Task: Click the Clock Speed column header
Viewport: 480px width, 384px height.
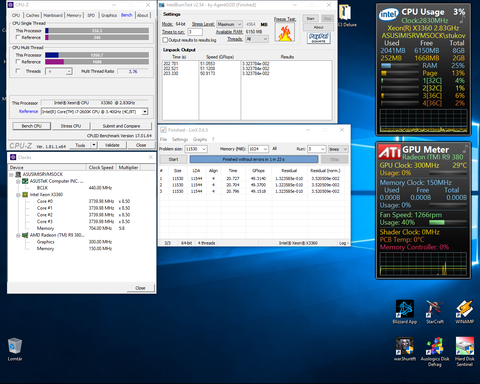Action: (101, 167)
